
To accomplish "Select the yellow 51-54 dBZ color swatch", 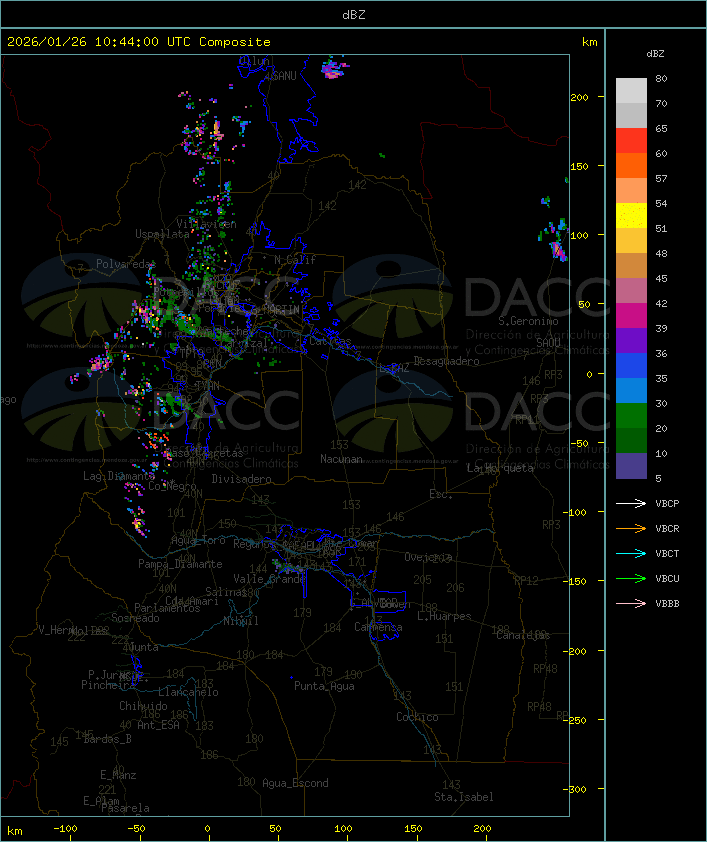I will 631,216.
